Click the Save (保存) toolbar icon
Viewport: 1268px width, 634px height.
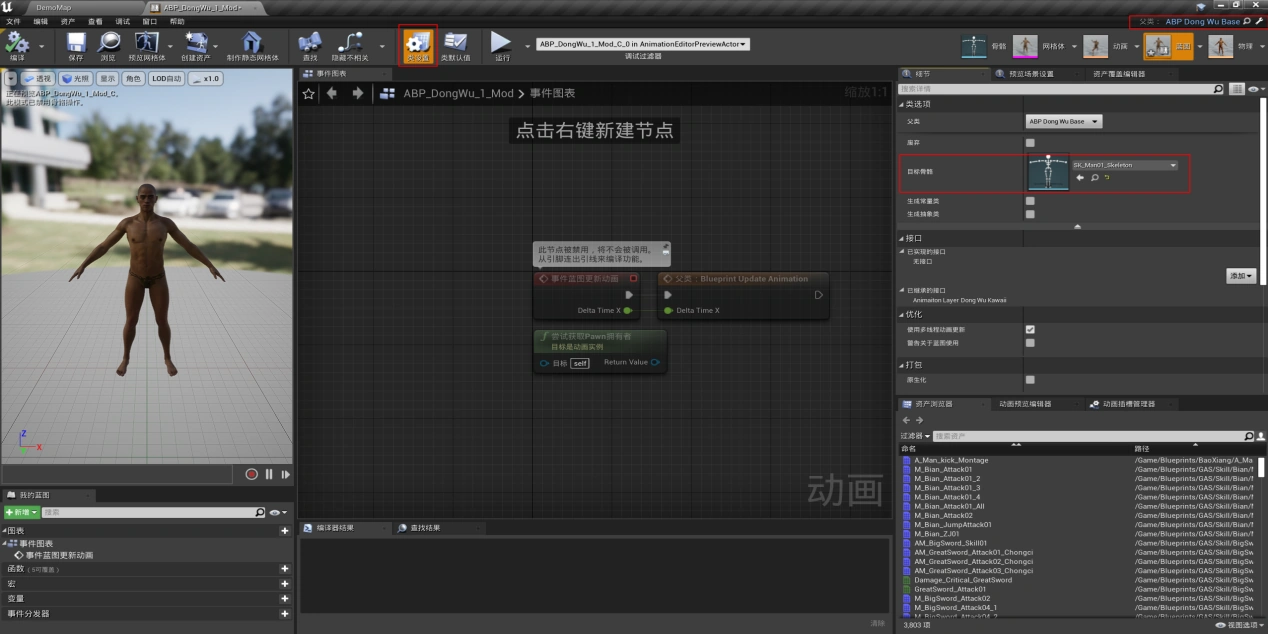(x=76, y=43)
